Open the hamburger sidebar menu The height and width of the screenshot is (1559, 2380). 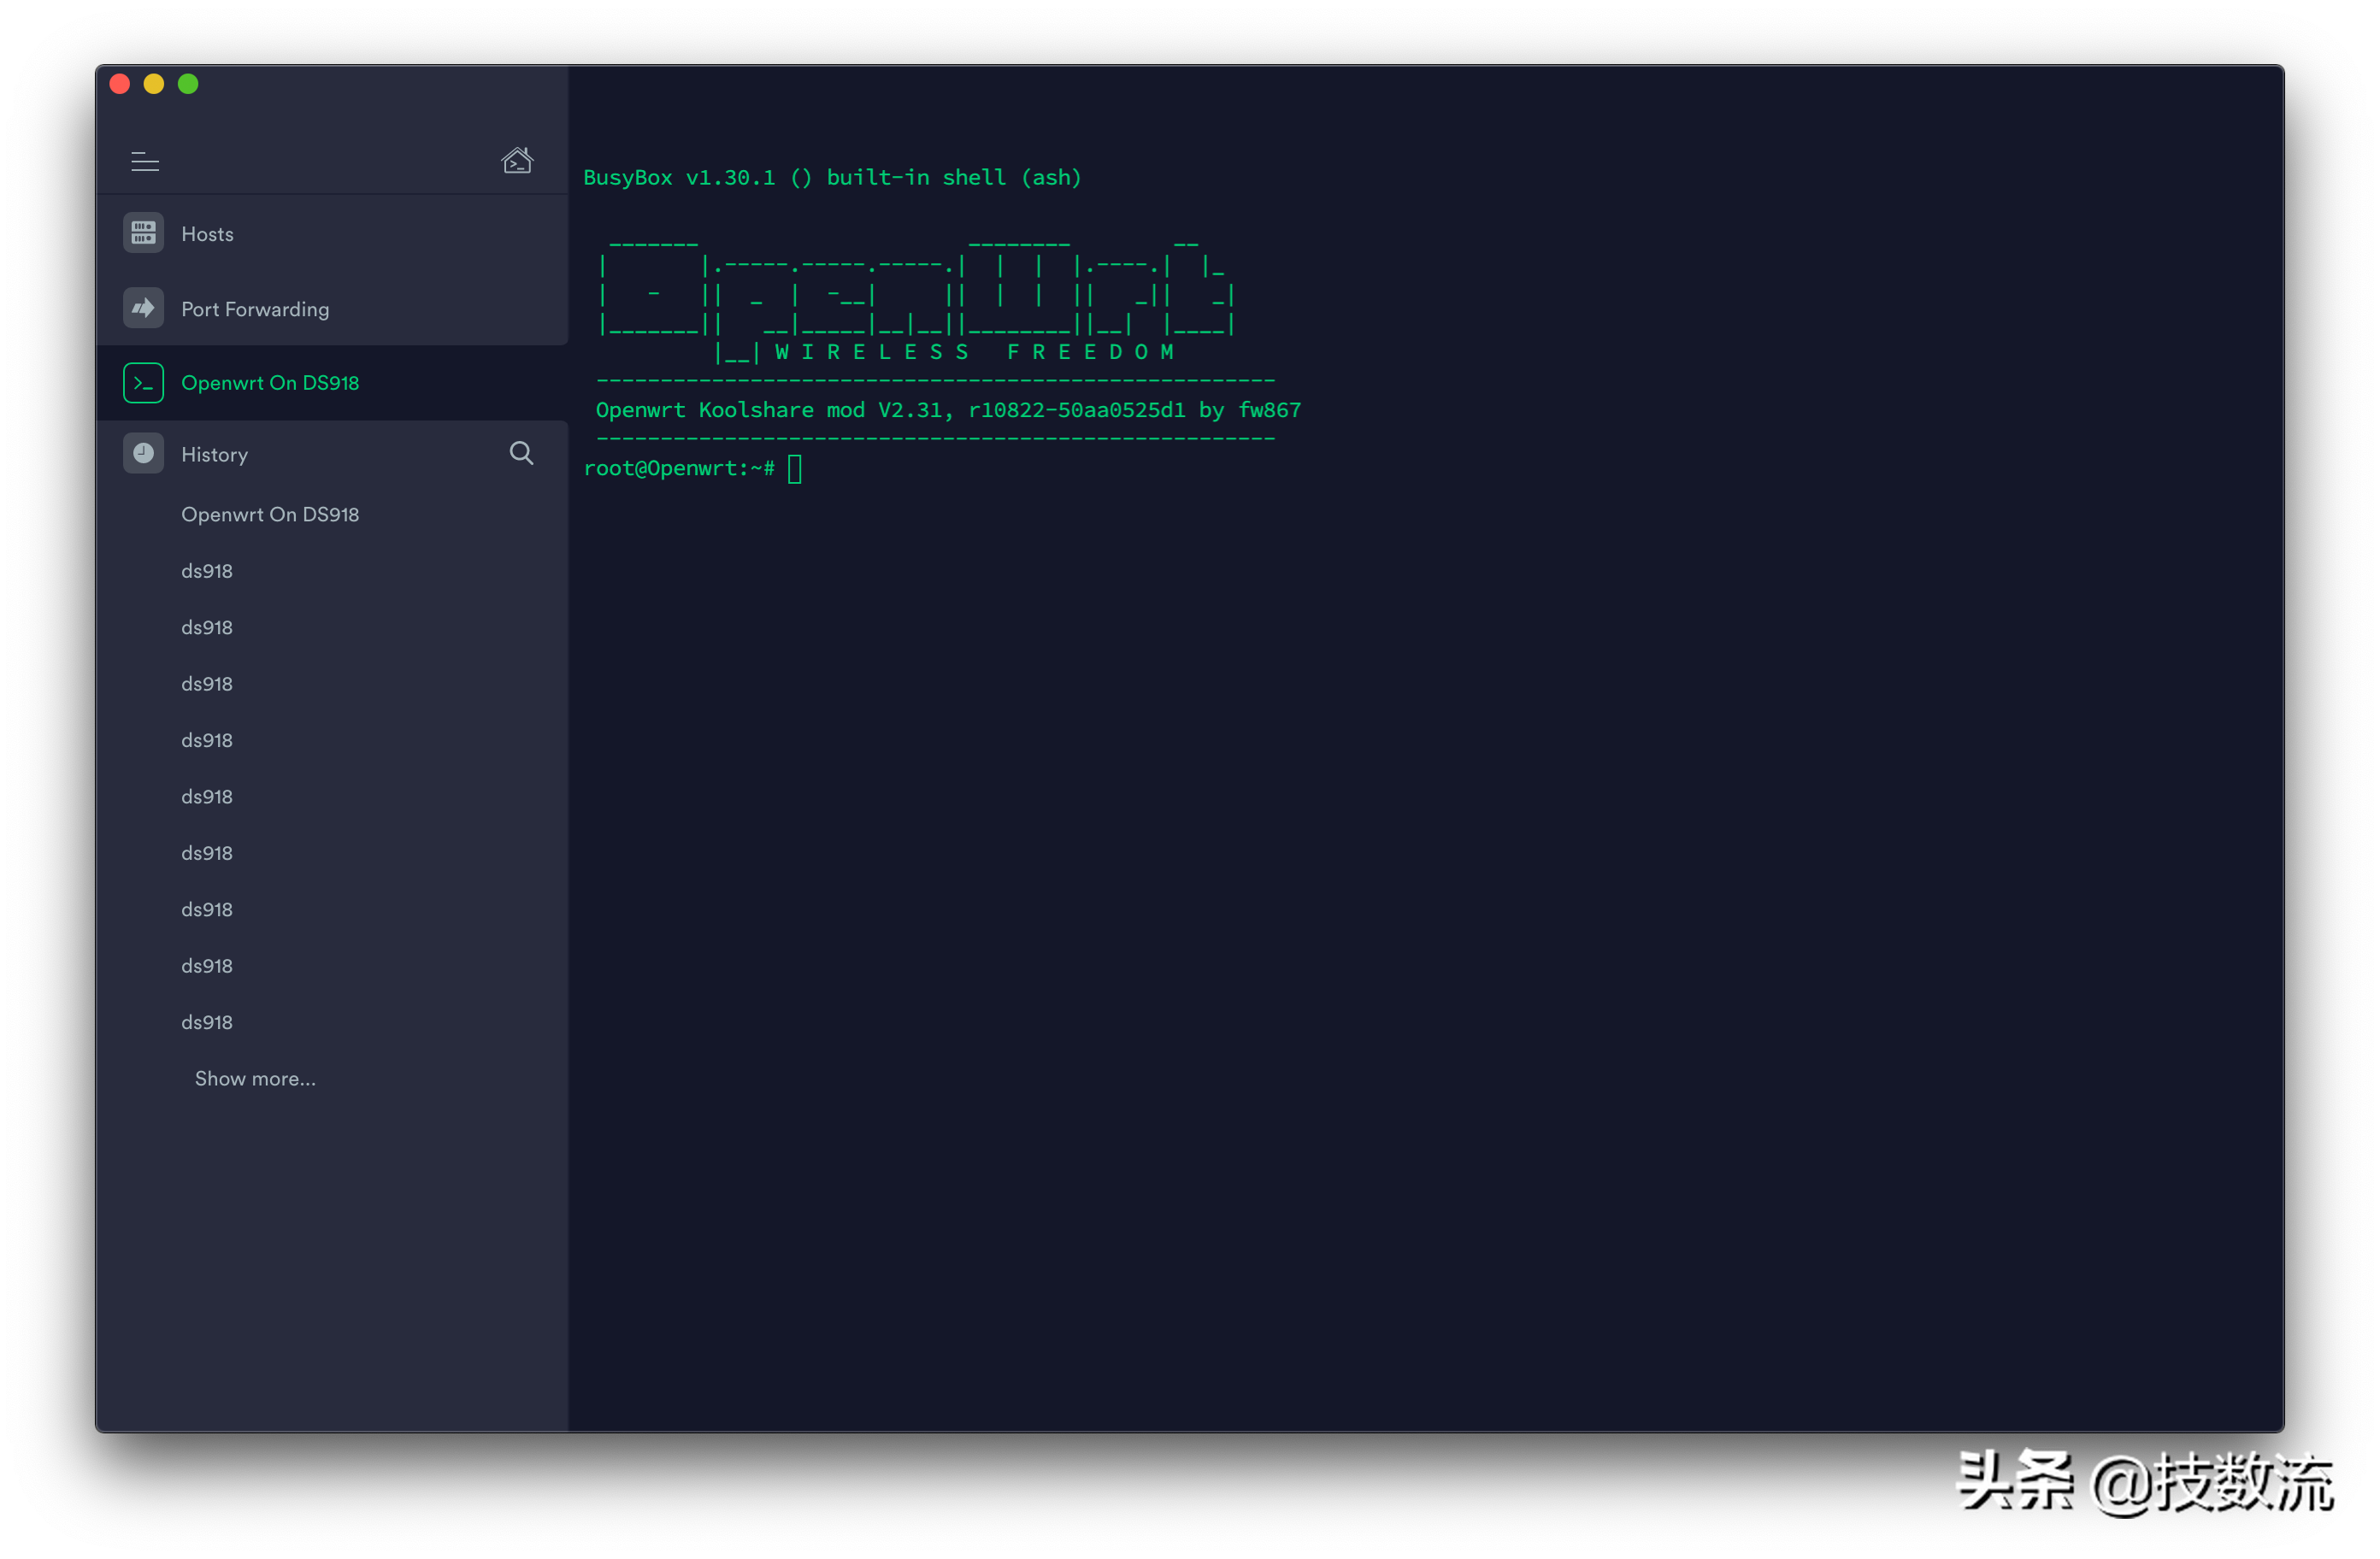click(x=145, y=161)
